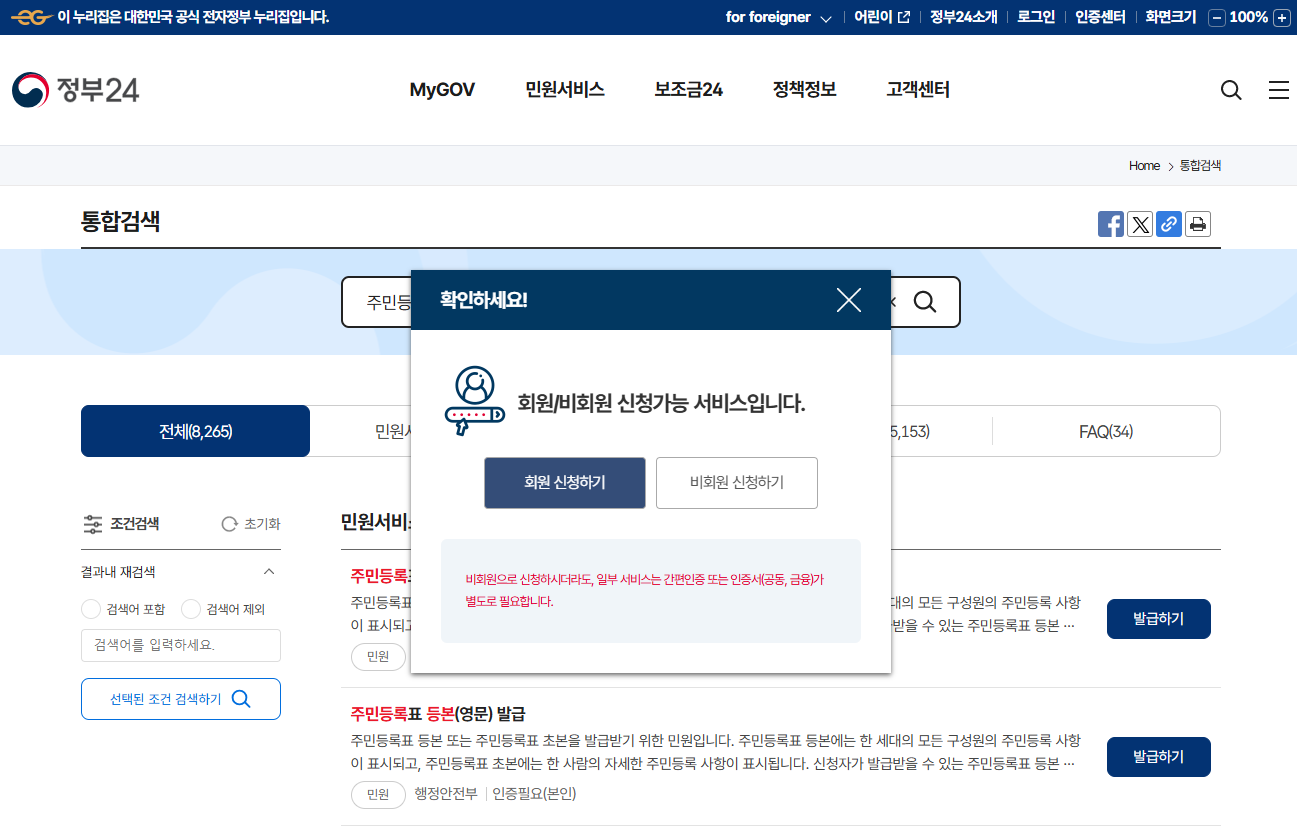
Task: Copy page link with the link icon
Action: pyautogui.click(x=1169, y=224)
